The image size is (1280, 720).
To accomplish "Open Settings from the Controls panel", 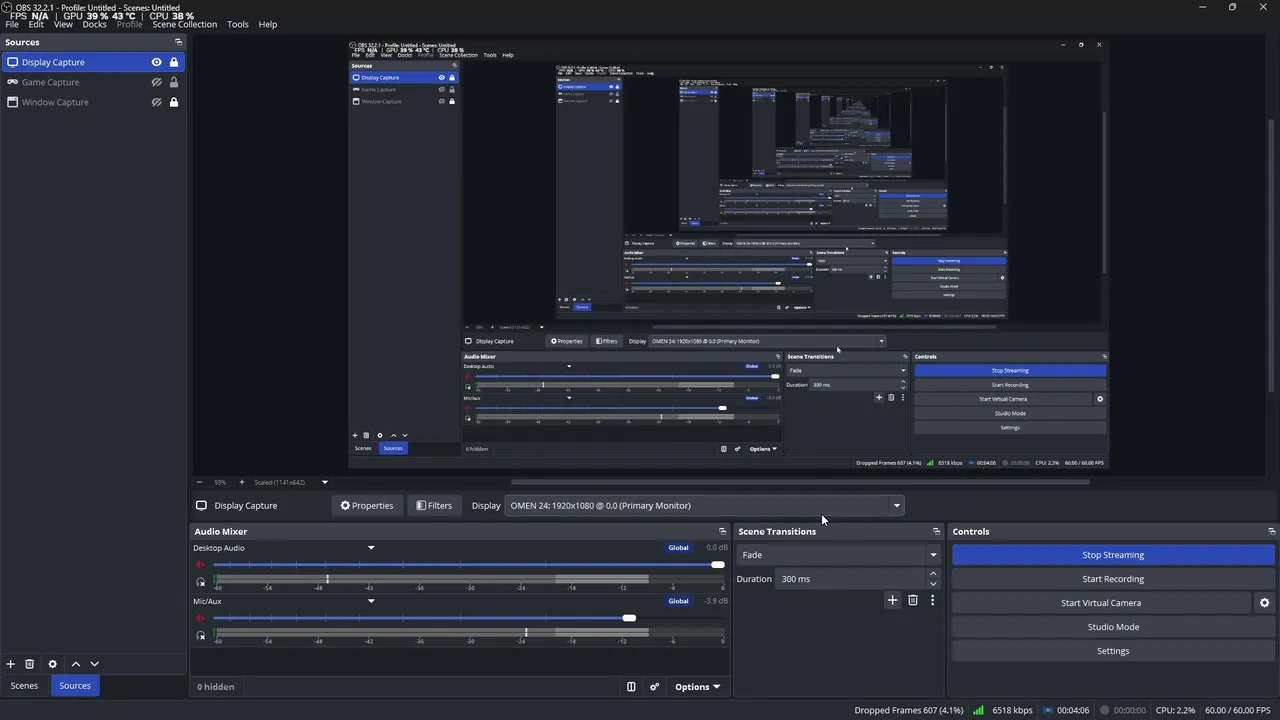I will [x=1113, y=651].
